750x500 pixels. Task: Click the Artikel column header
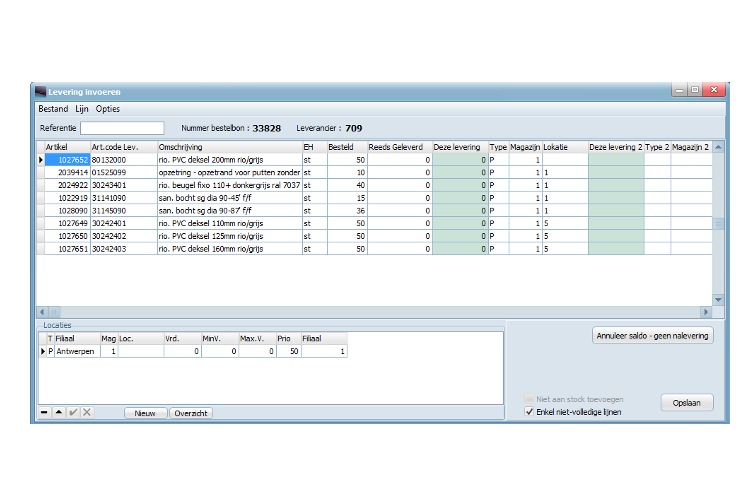(x=67, y=147)
